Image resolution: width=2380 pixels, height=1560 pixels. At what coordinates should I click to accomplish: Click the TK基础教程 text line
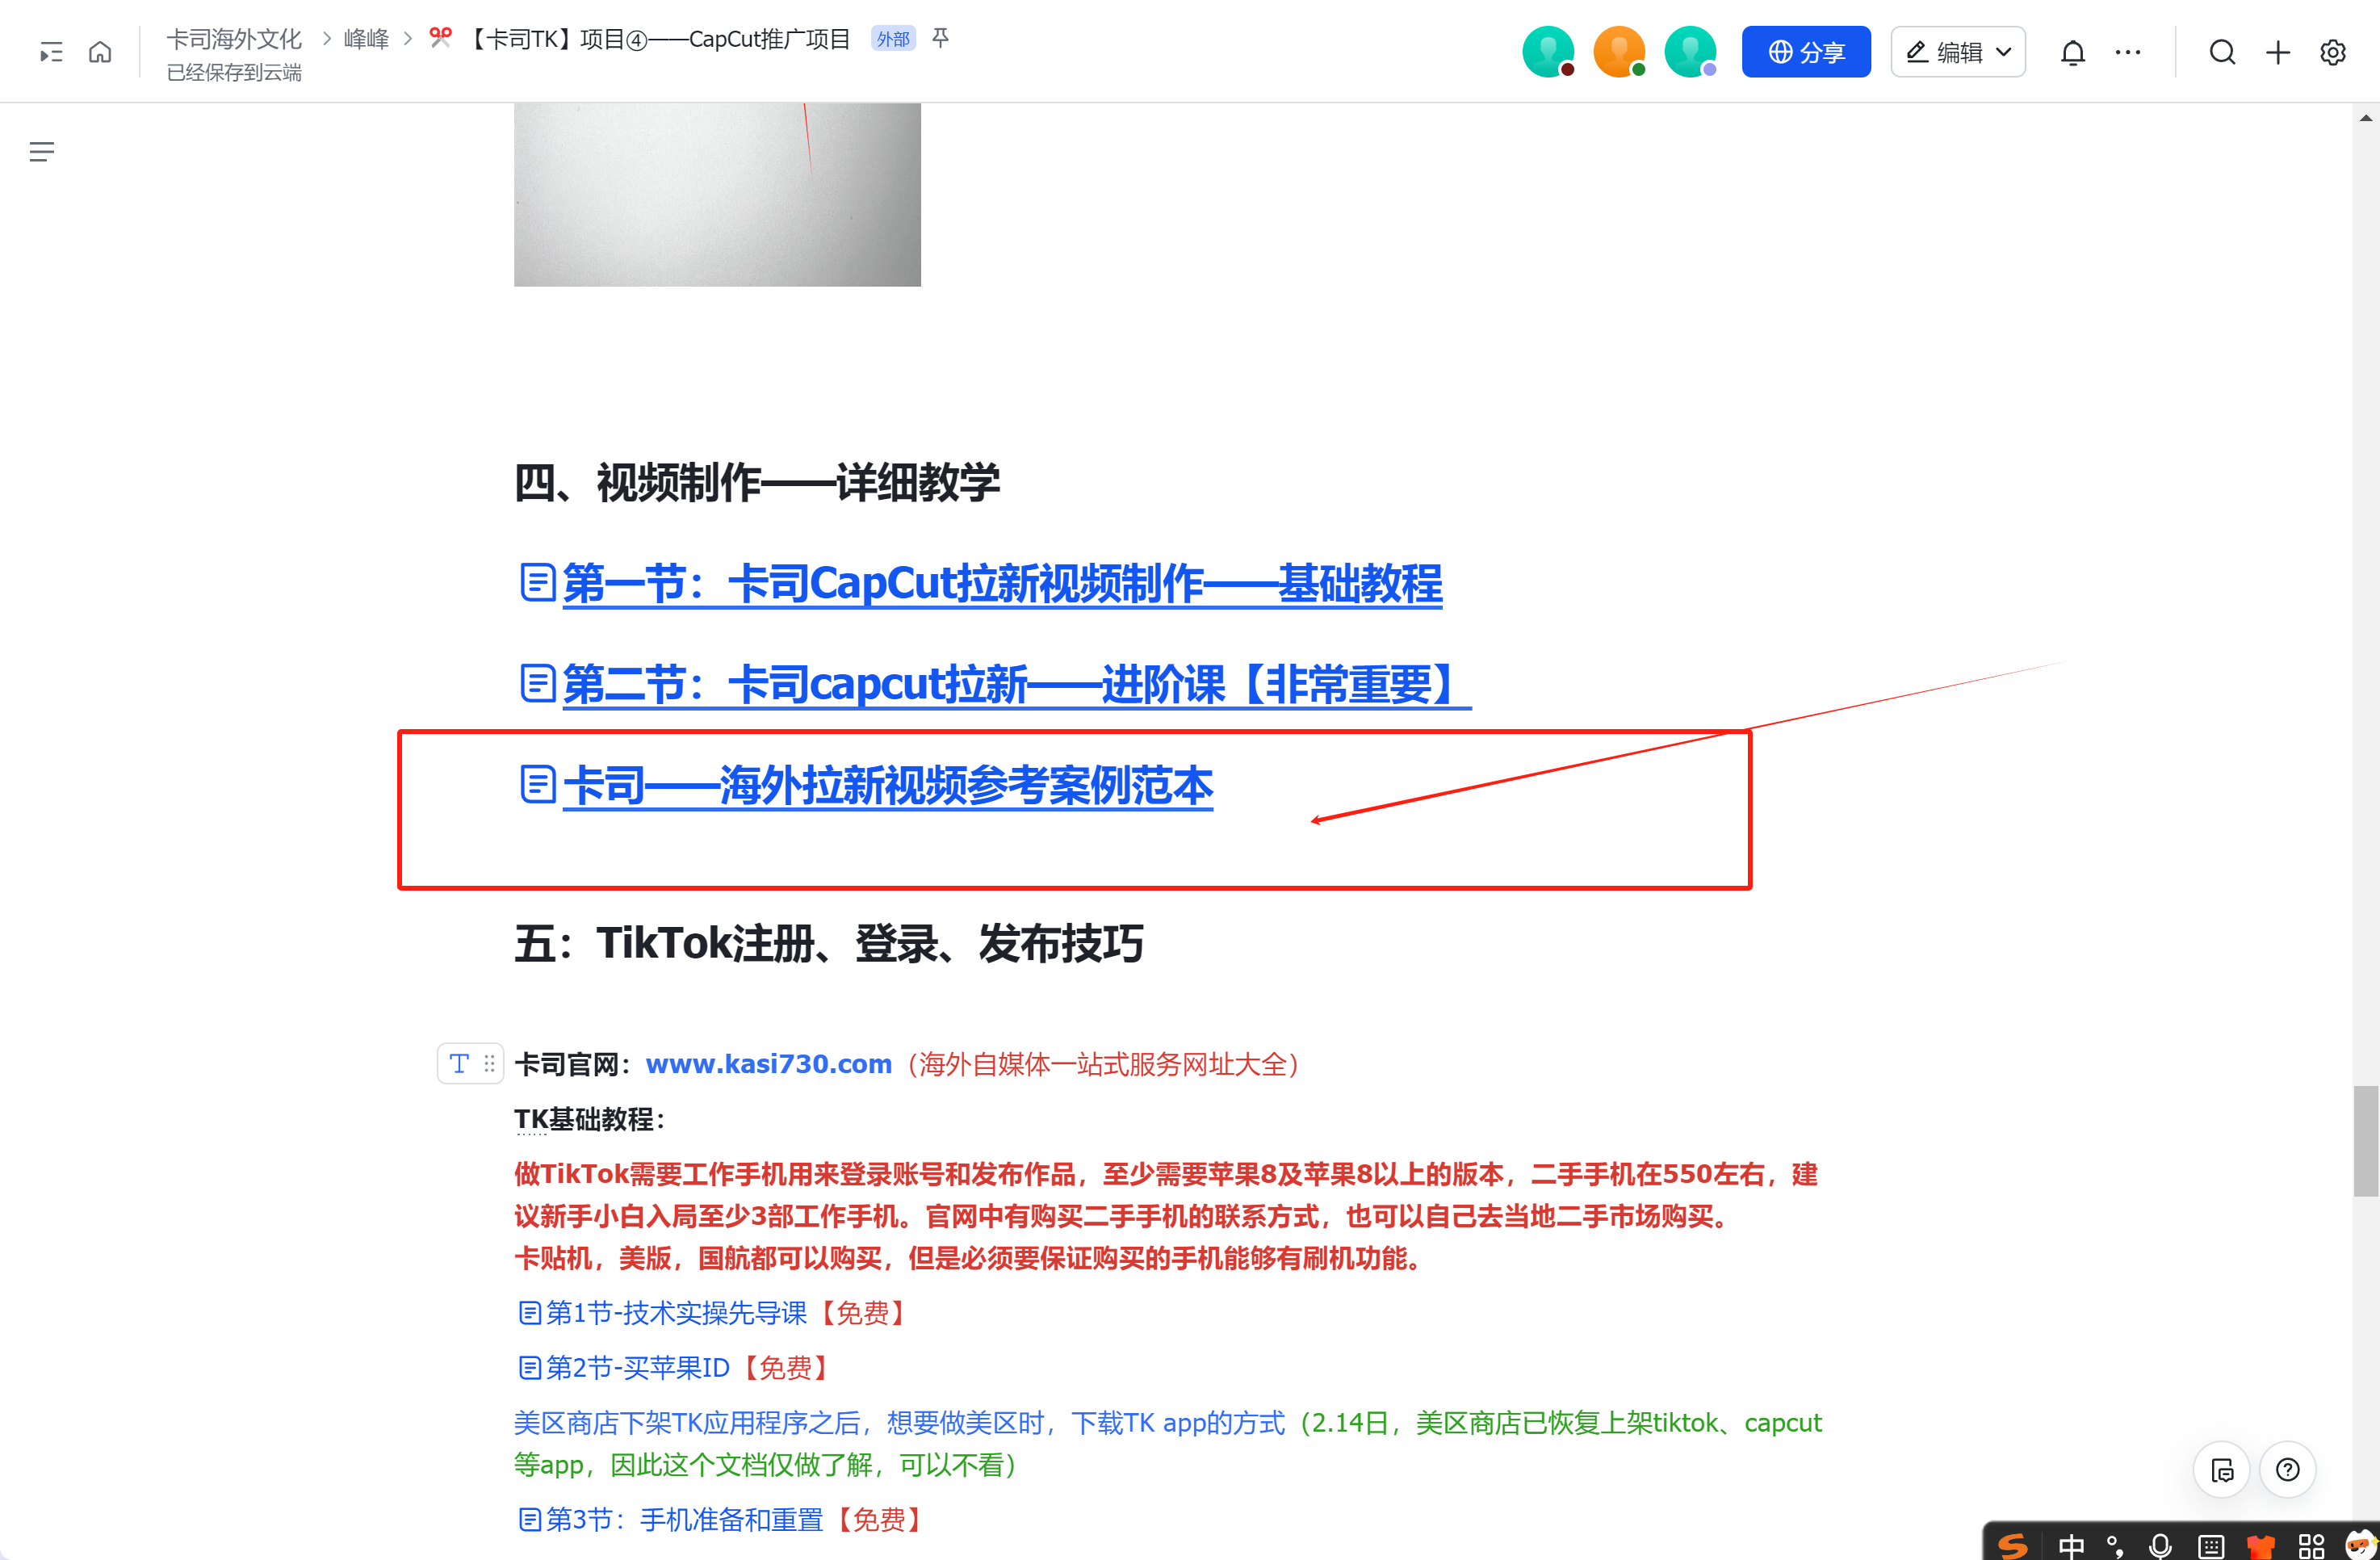click(x=590, y=1119)
